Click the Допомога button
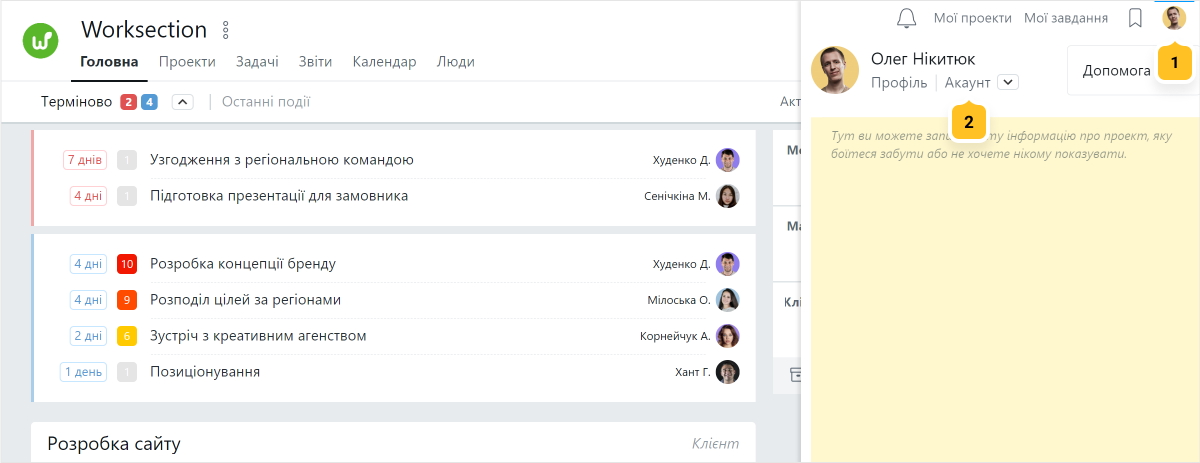 tap(1117, 71)
